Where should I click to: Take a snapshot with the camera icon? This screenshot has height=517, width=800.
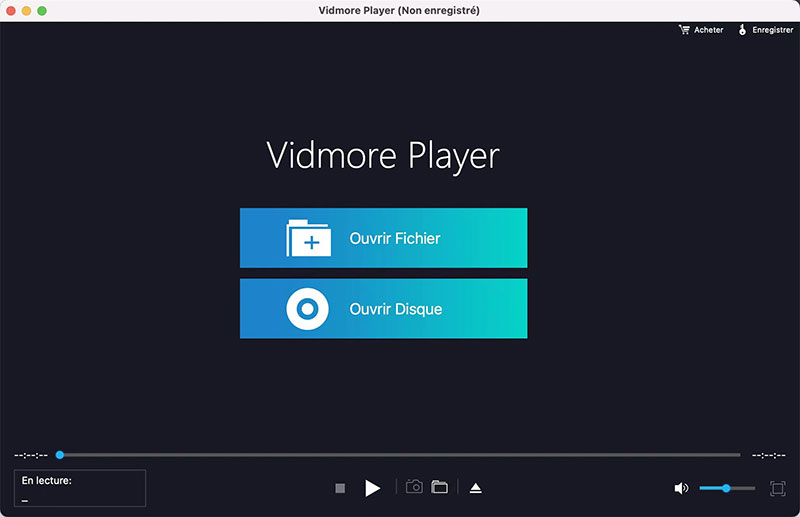pos(414,487)
